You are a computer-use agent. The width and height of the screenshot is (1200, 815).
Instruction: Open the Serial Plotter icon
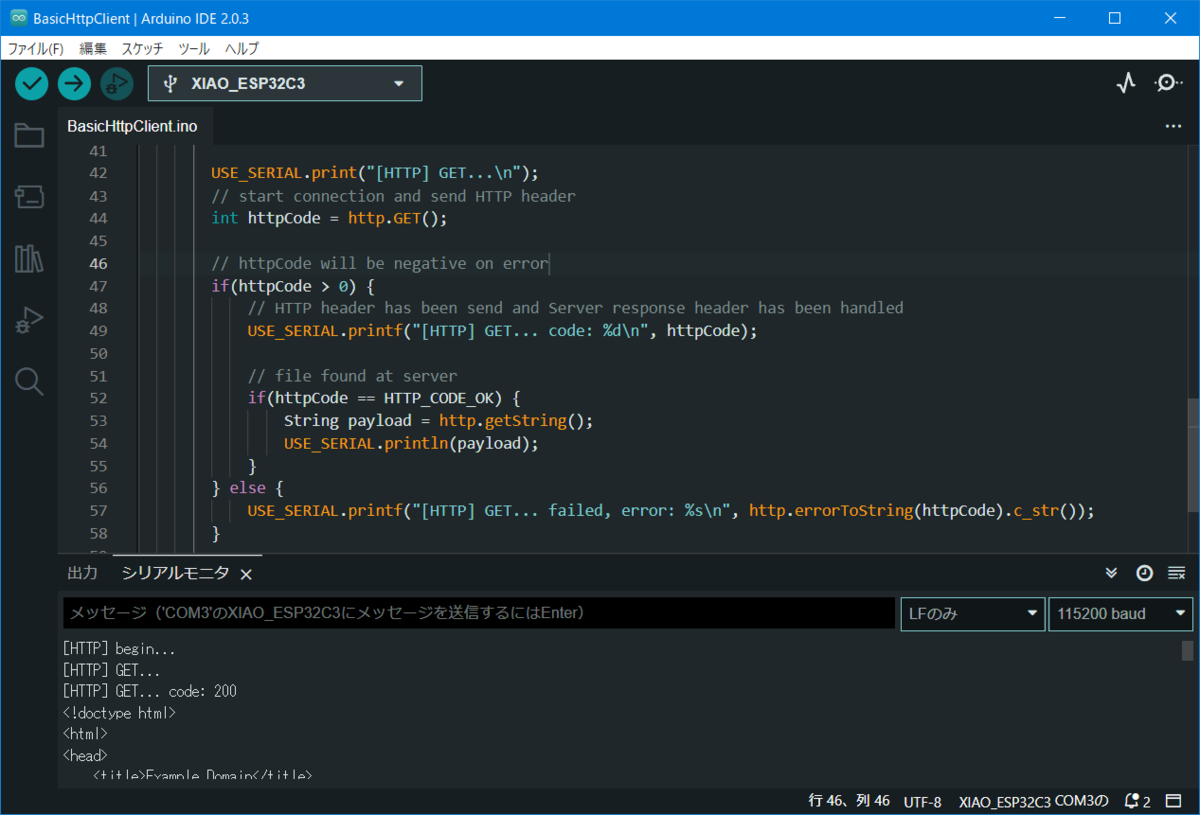coord(1126,83)
